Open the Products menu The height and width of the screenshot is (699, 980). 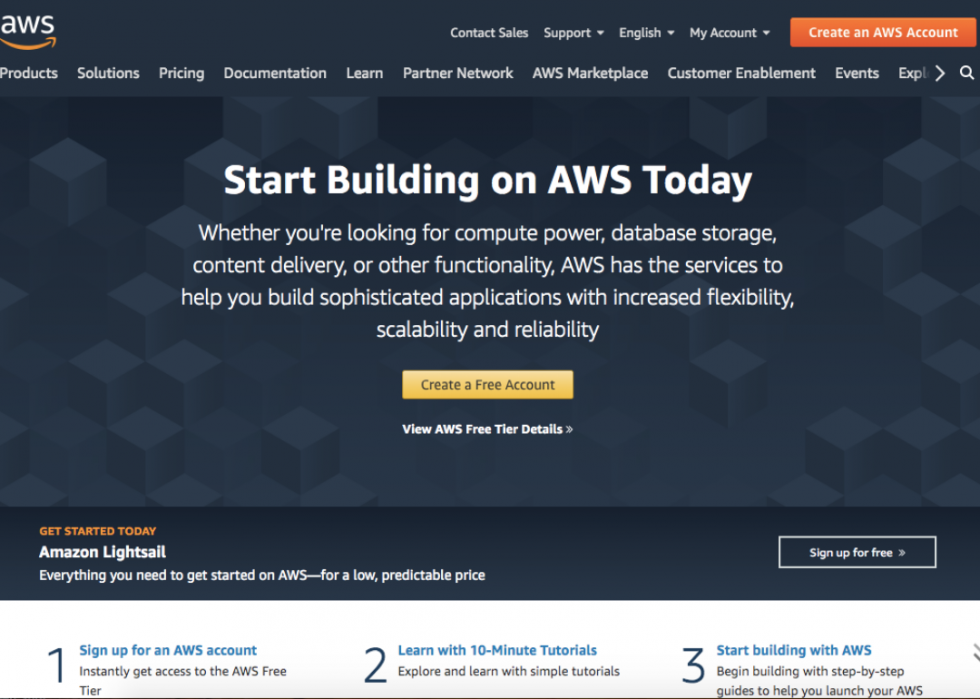tap(29, 73)
